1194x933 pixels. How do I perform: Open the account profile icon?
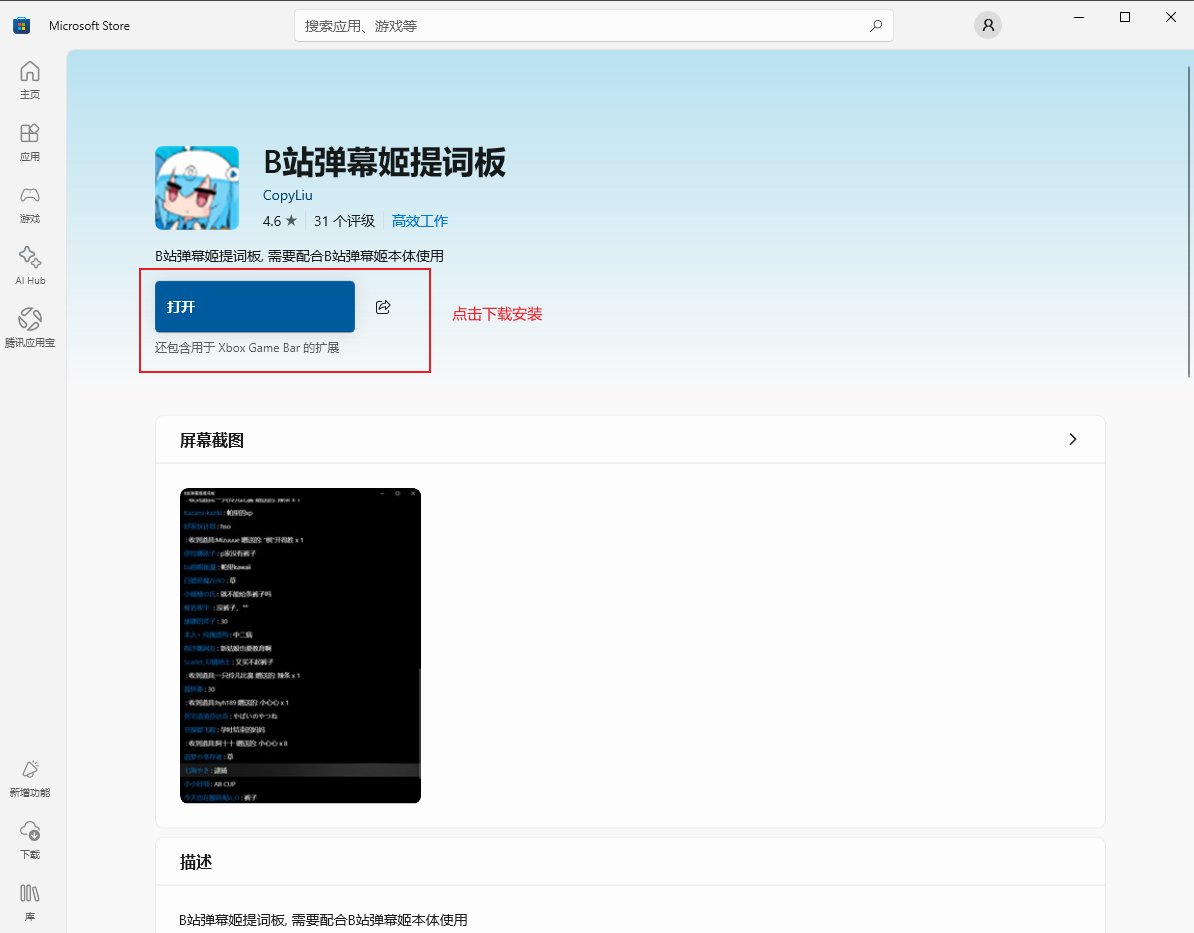(x=988, y=25)
